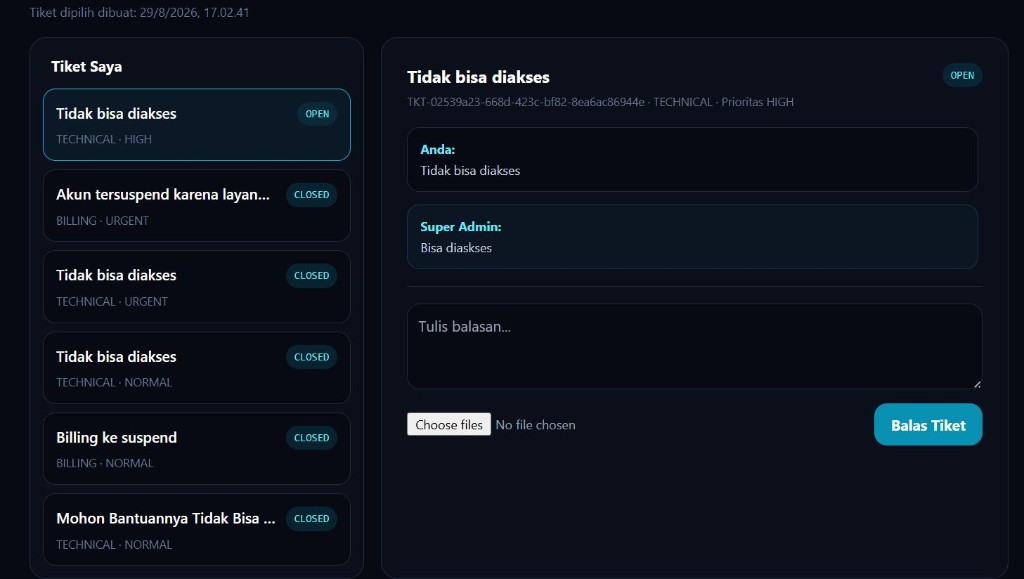Select the 'Tidak bisa diakses' TECHNICAL URGENT ticket
This screenshot has height=579, width=1024.
point(197,287)
